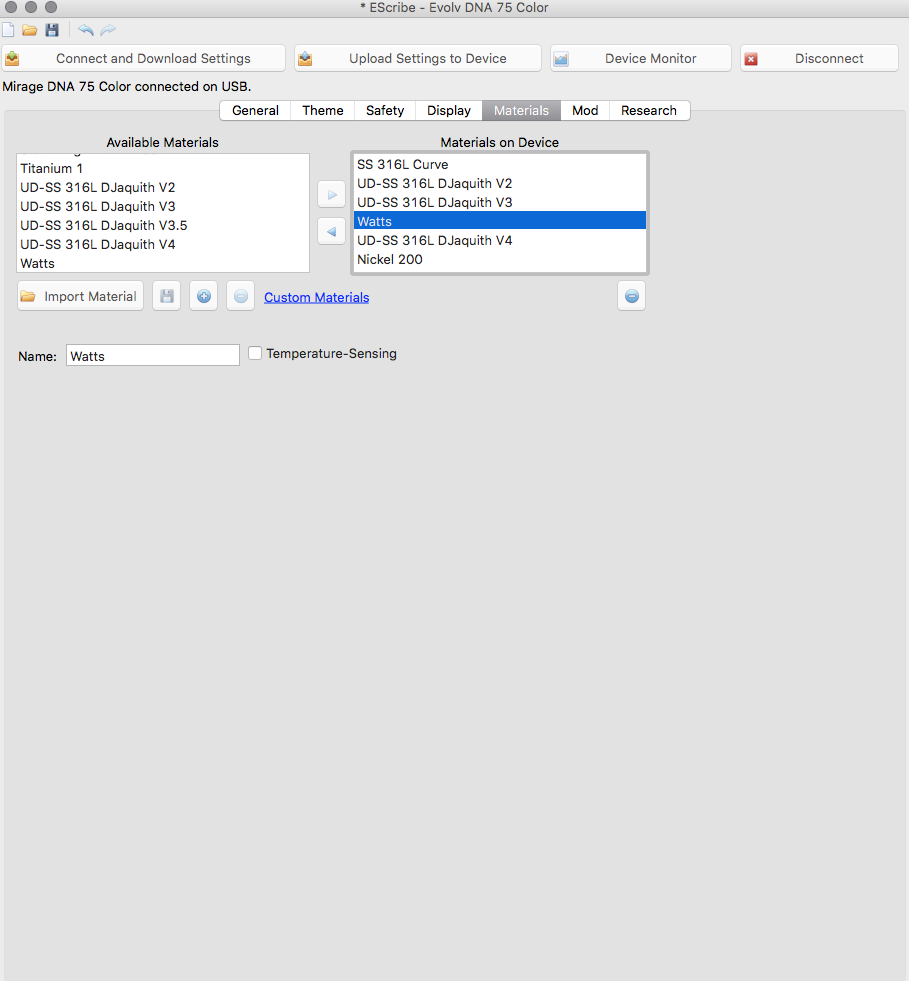The image size is (909, 981).
Task: Open the Custom Materials link
Action: tap(316, 297)
